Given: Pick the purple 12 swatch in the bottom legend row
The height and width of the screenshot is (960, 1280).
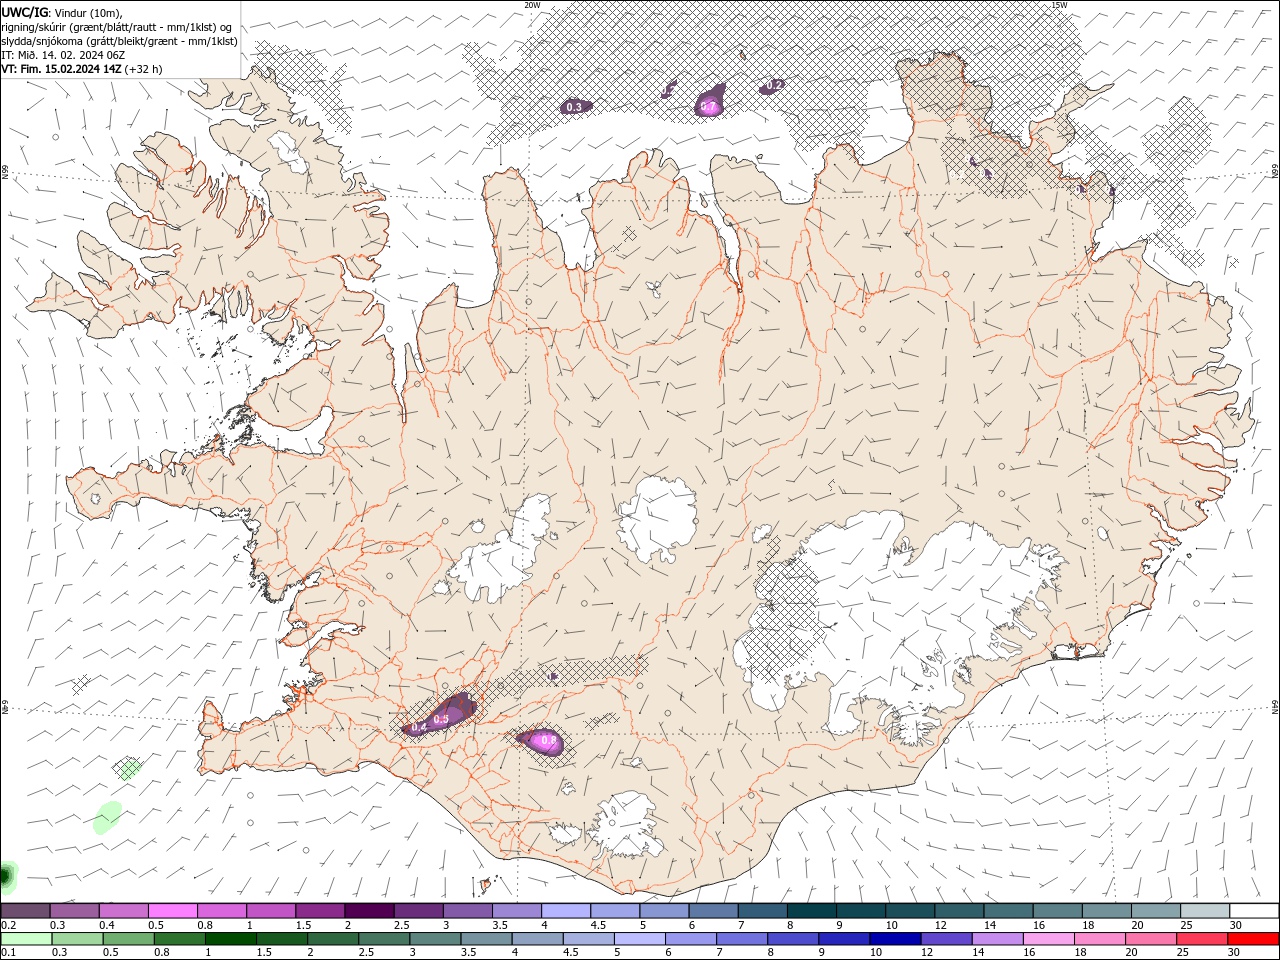Looking at the screenshot, I should point(946,939).
